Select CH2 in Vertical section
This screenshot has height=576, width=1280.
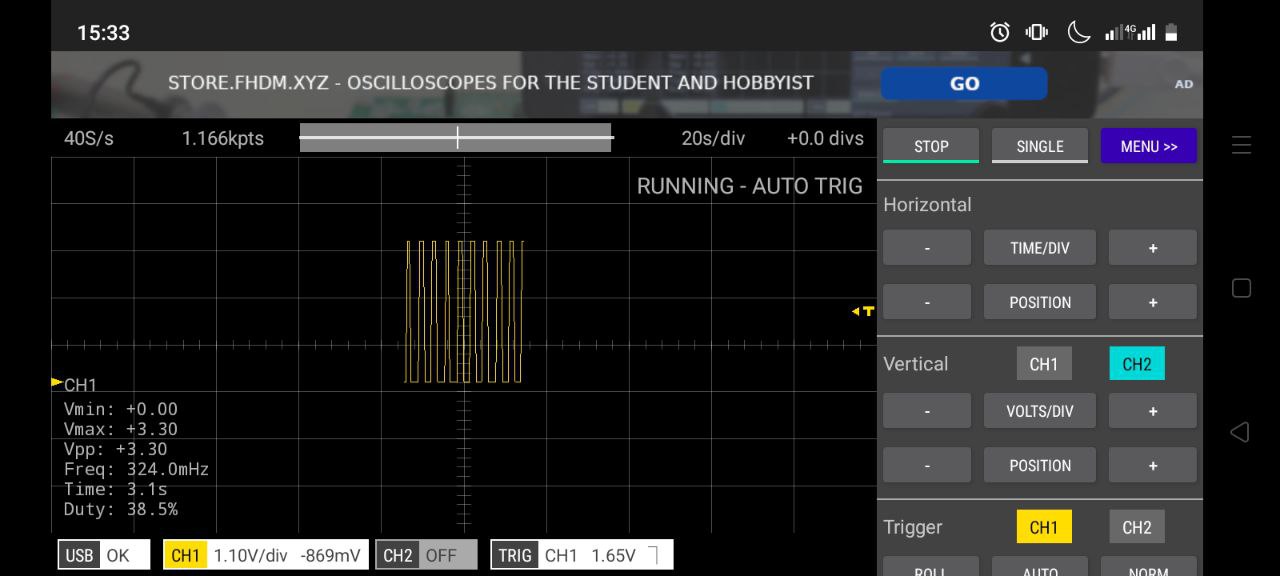click(x=1136, y=364)
